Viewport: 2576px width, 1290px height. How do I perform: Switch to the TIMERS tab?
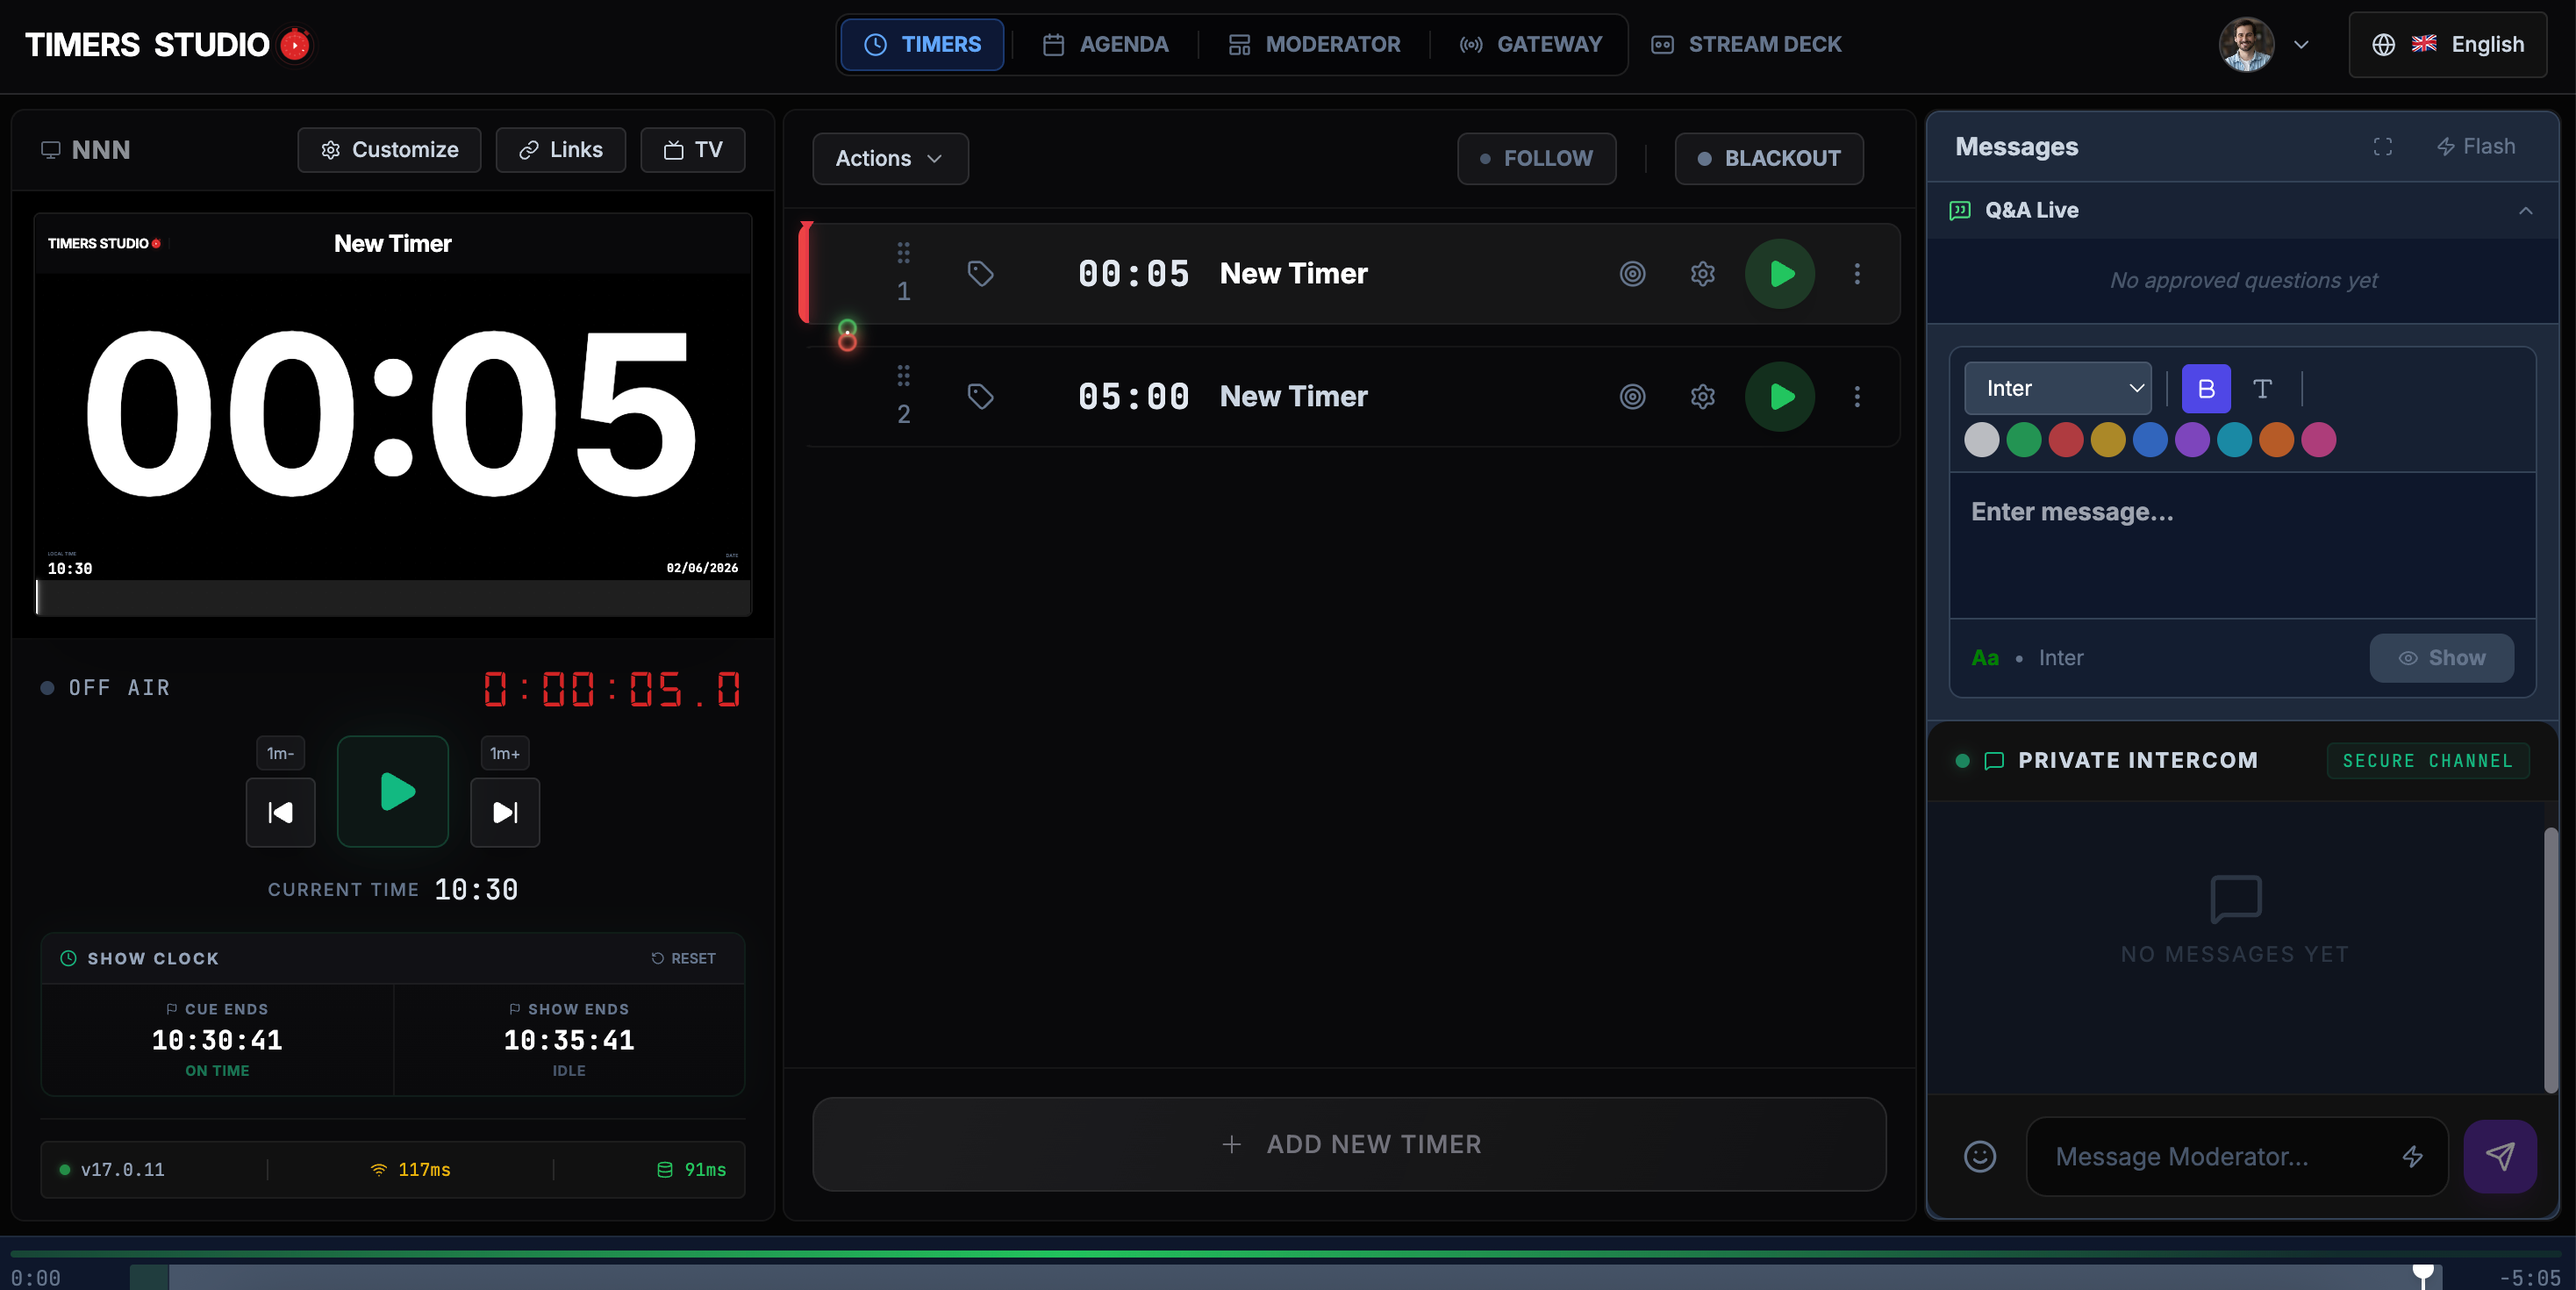tap(922, 44)
